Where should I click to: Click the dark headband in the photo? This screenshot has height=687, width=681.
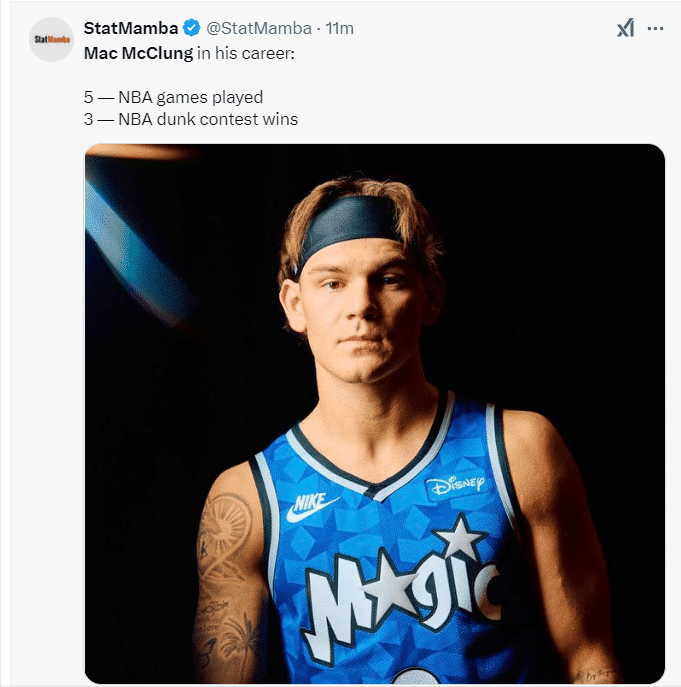(349, 223)
